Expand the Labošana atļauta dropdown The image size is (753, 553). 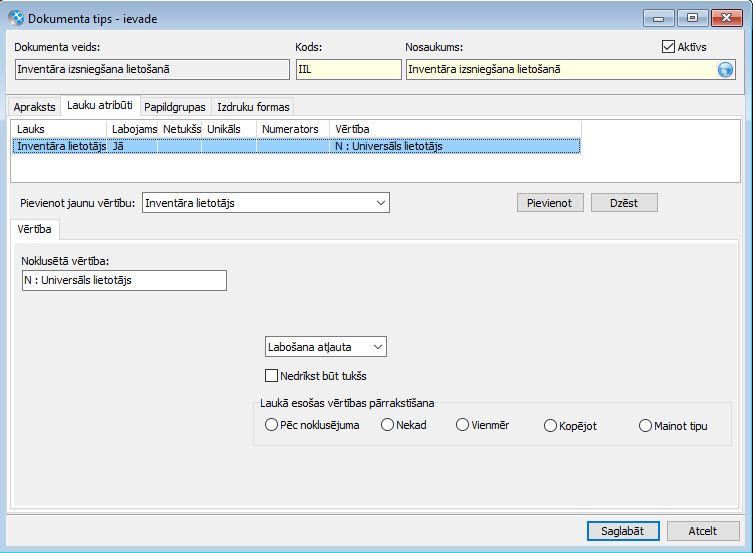(326, 347)
